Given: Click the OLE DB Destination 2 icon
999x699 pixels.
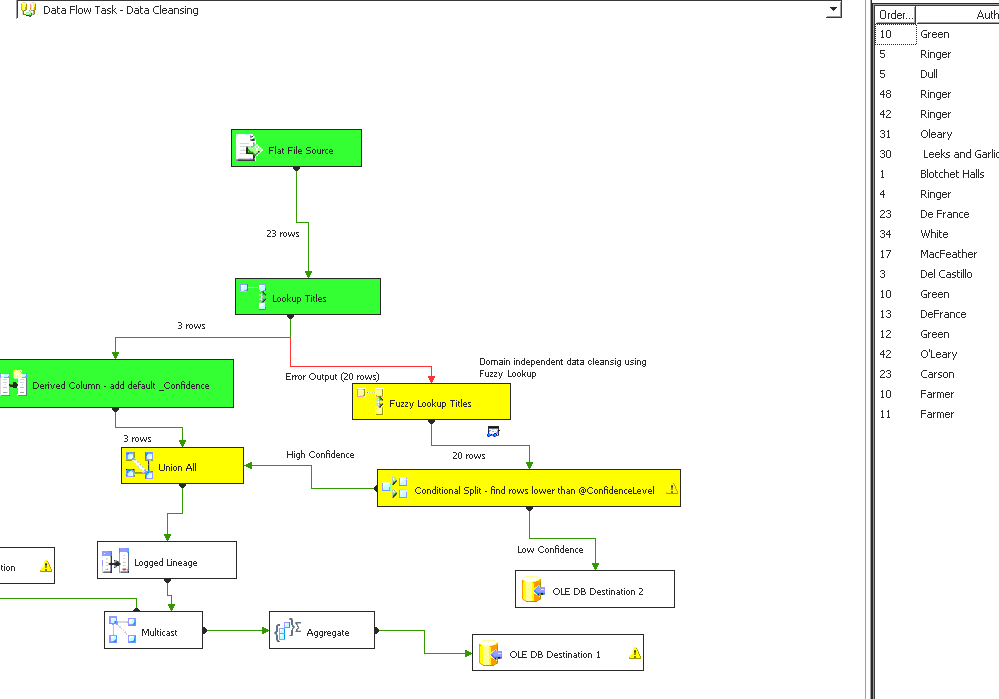Looking at the screenshot, I should point(533,589).
